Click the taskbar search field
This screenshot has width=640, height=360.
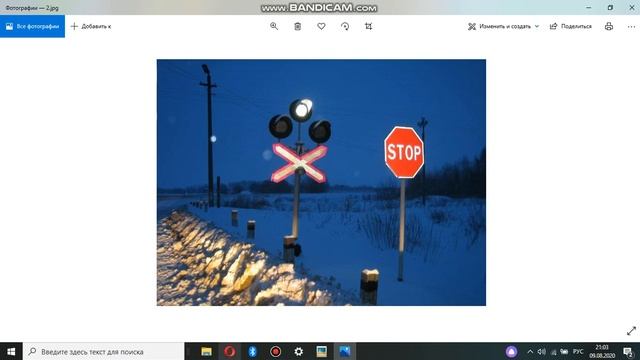pos(104,351)
